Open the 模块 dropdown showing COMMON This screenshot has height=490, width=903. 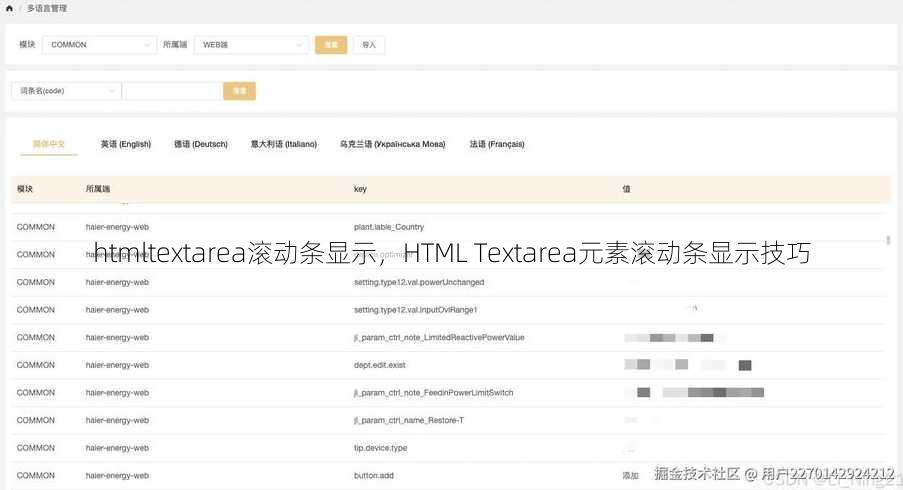tap(100, 45)
